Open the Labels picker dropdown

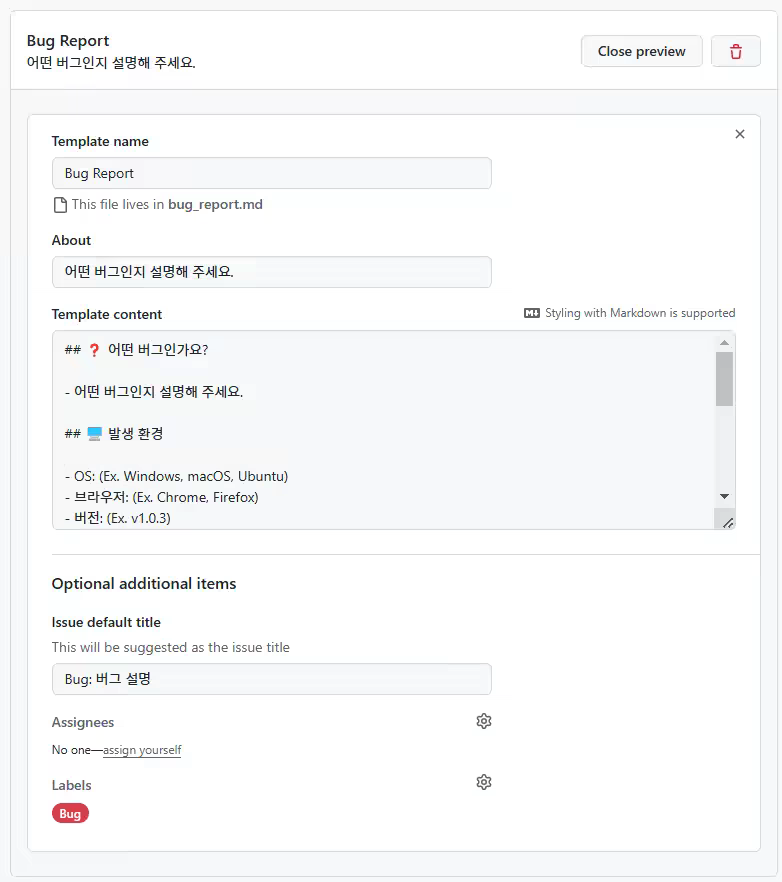point(484,781)
